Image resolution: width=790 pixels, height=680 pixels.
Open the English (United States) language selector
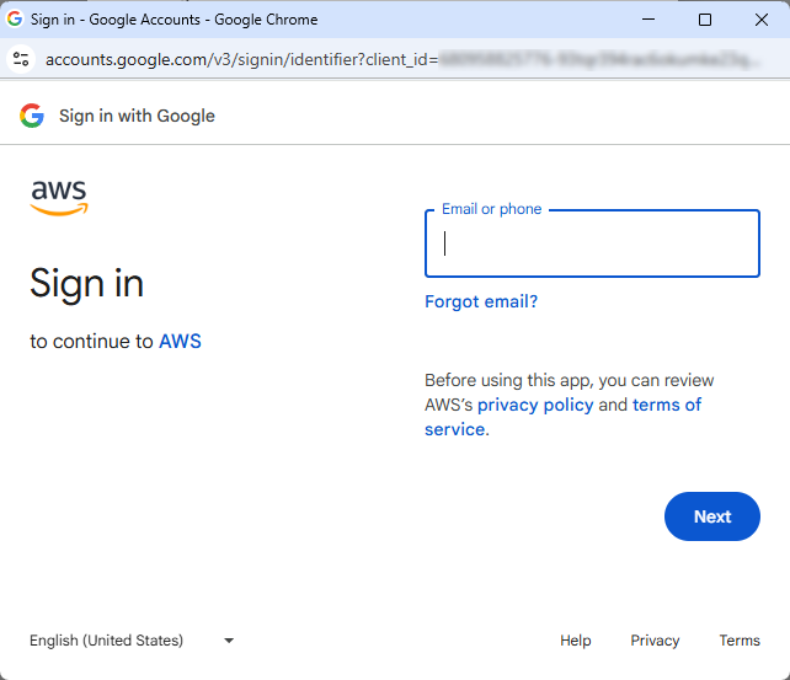tap(107, 641)
